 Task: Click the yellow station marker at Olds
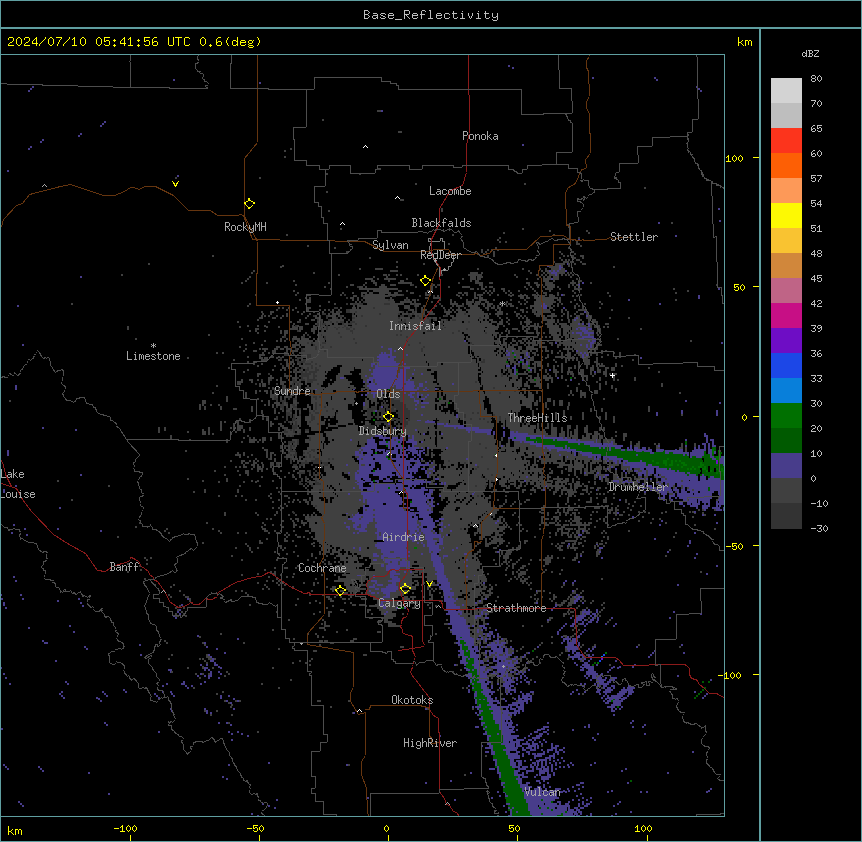[388, 417]
